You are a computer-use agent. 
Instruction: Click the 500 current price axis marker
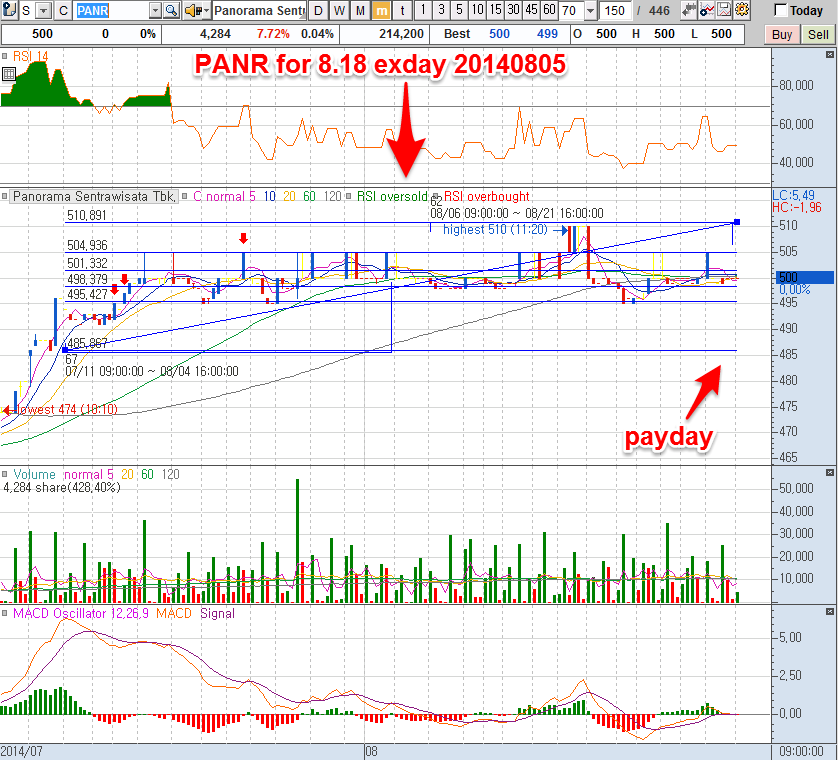tap(804, 277)
